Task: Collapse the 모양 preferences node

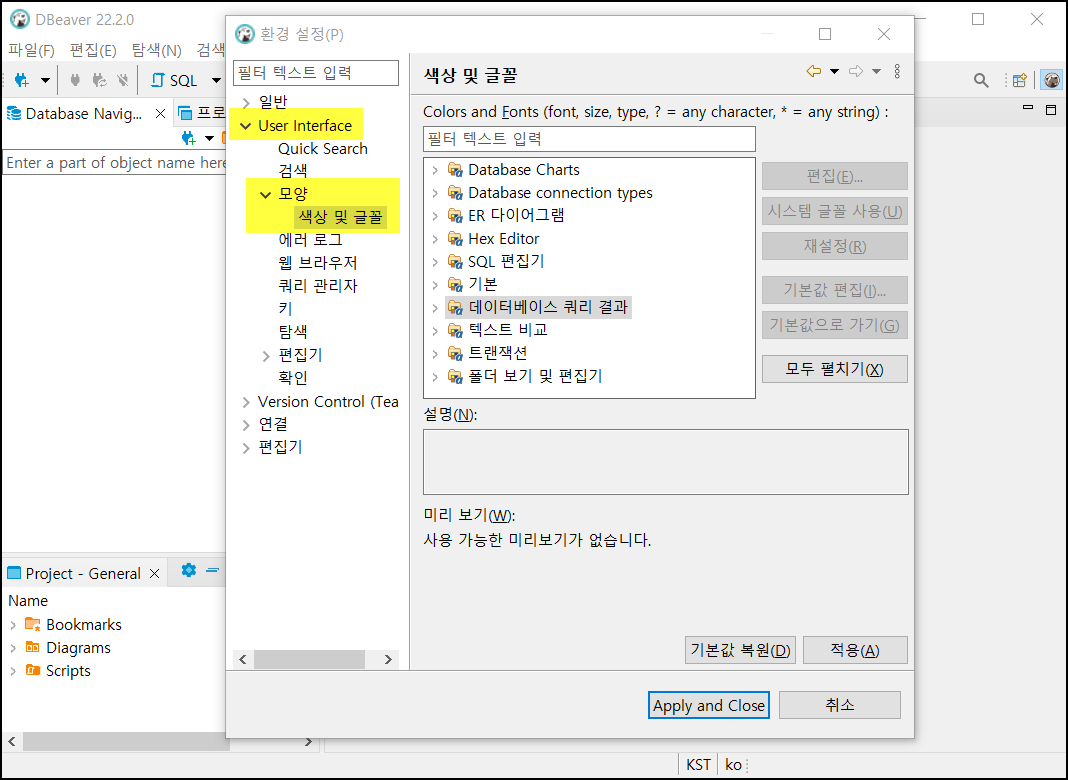Action: coord(266,195)
